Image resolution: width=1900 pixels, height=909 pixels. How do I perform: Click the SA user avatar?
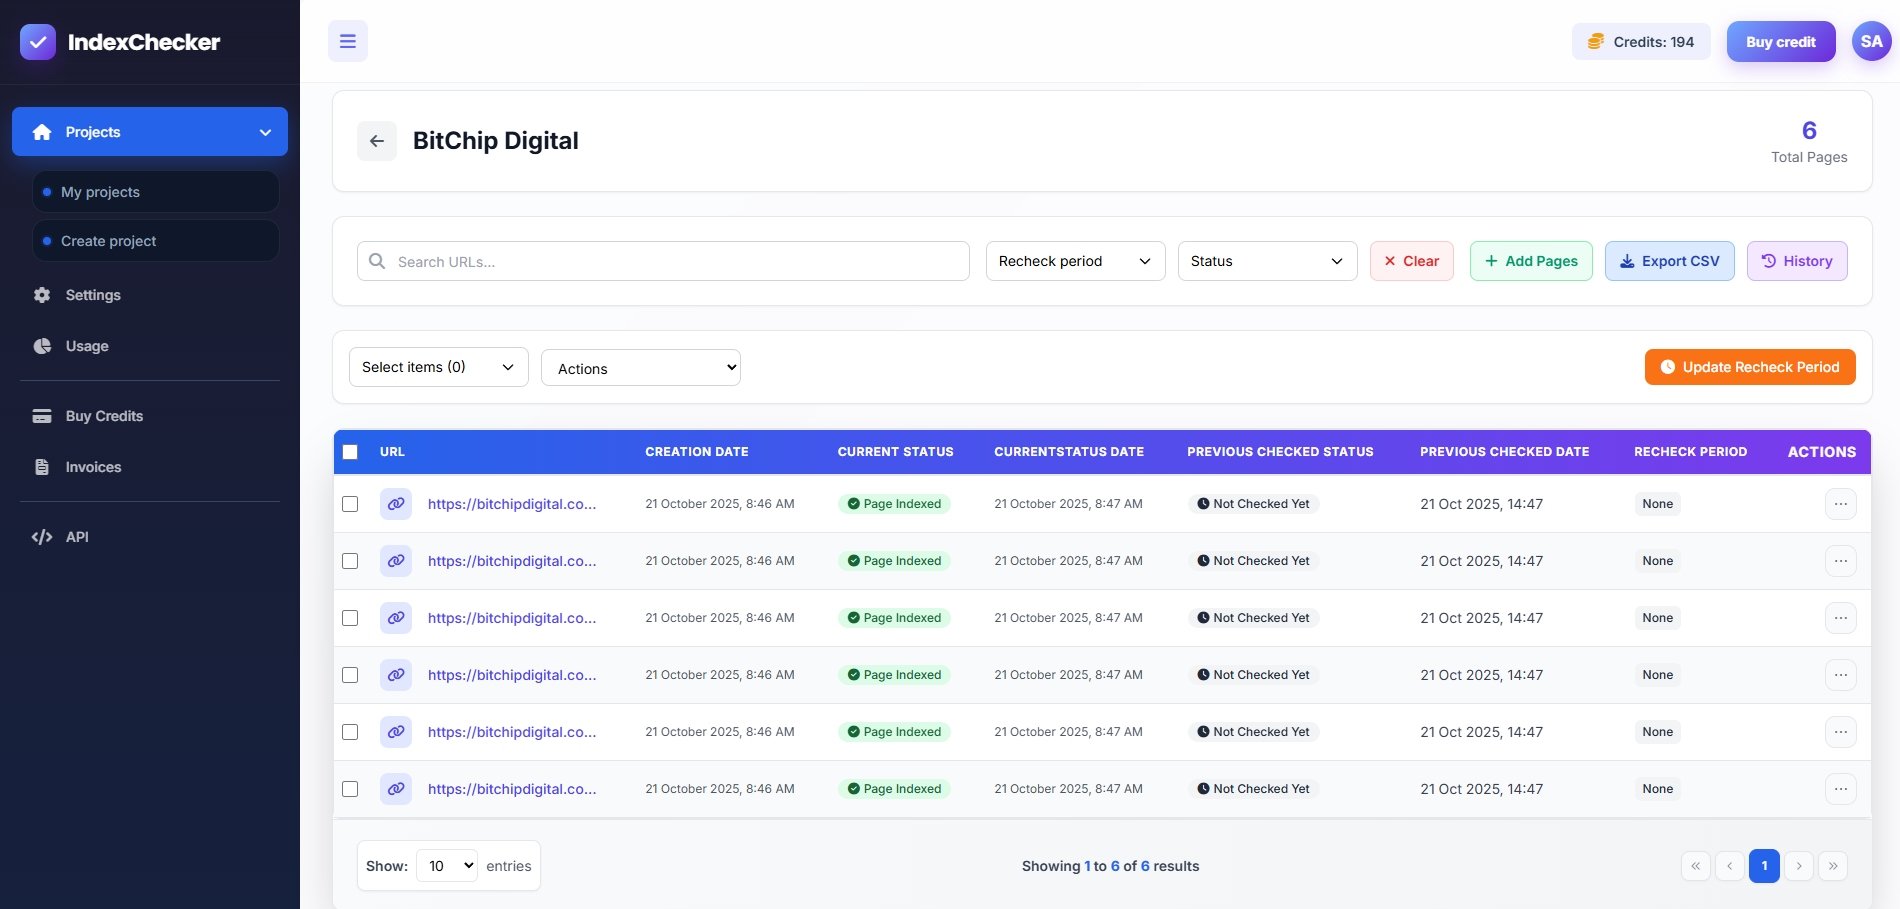(x=1871, y=42)
